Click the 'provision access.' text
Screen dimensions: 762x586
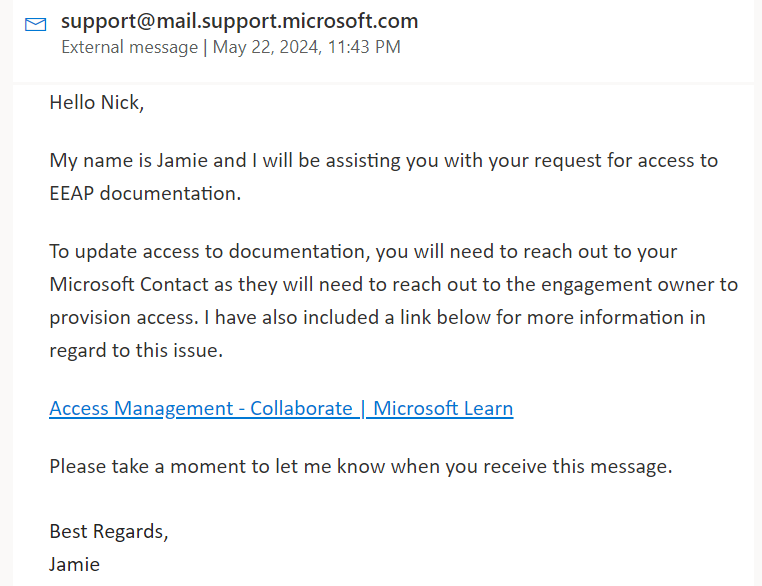point(124,318)
